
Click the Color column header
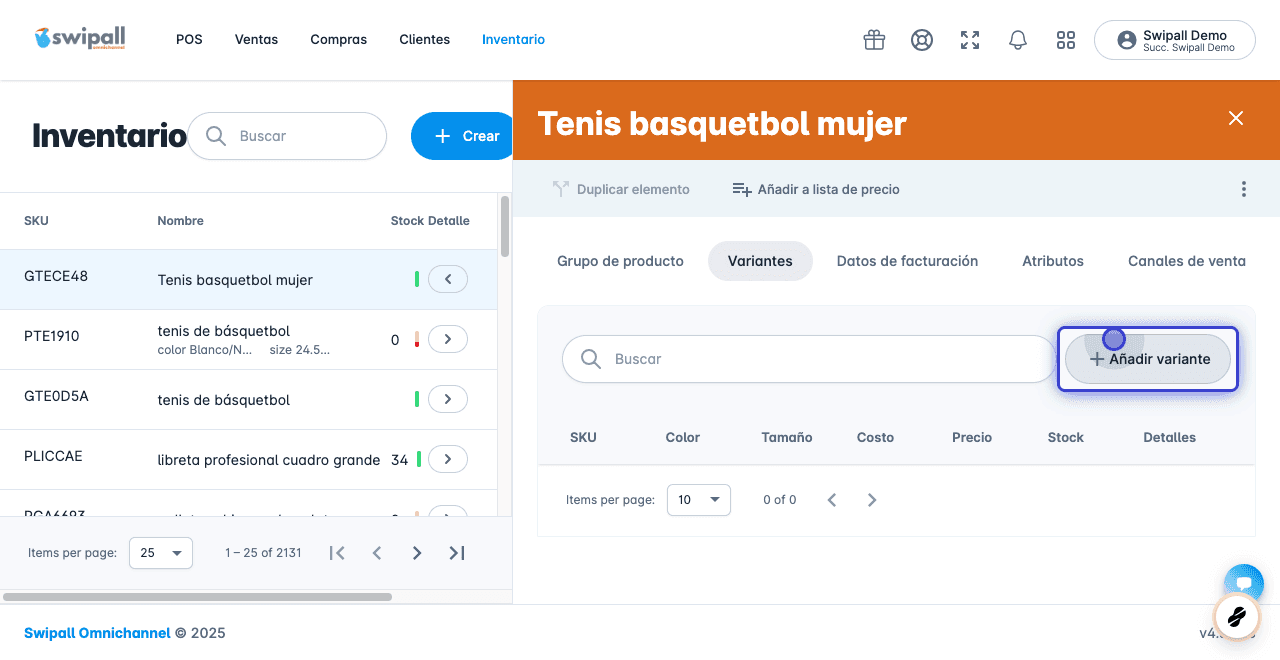[683, 437]
